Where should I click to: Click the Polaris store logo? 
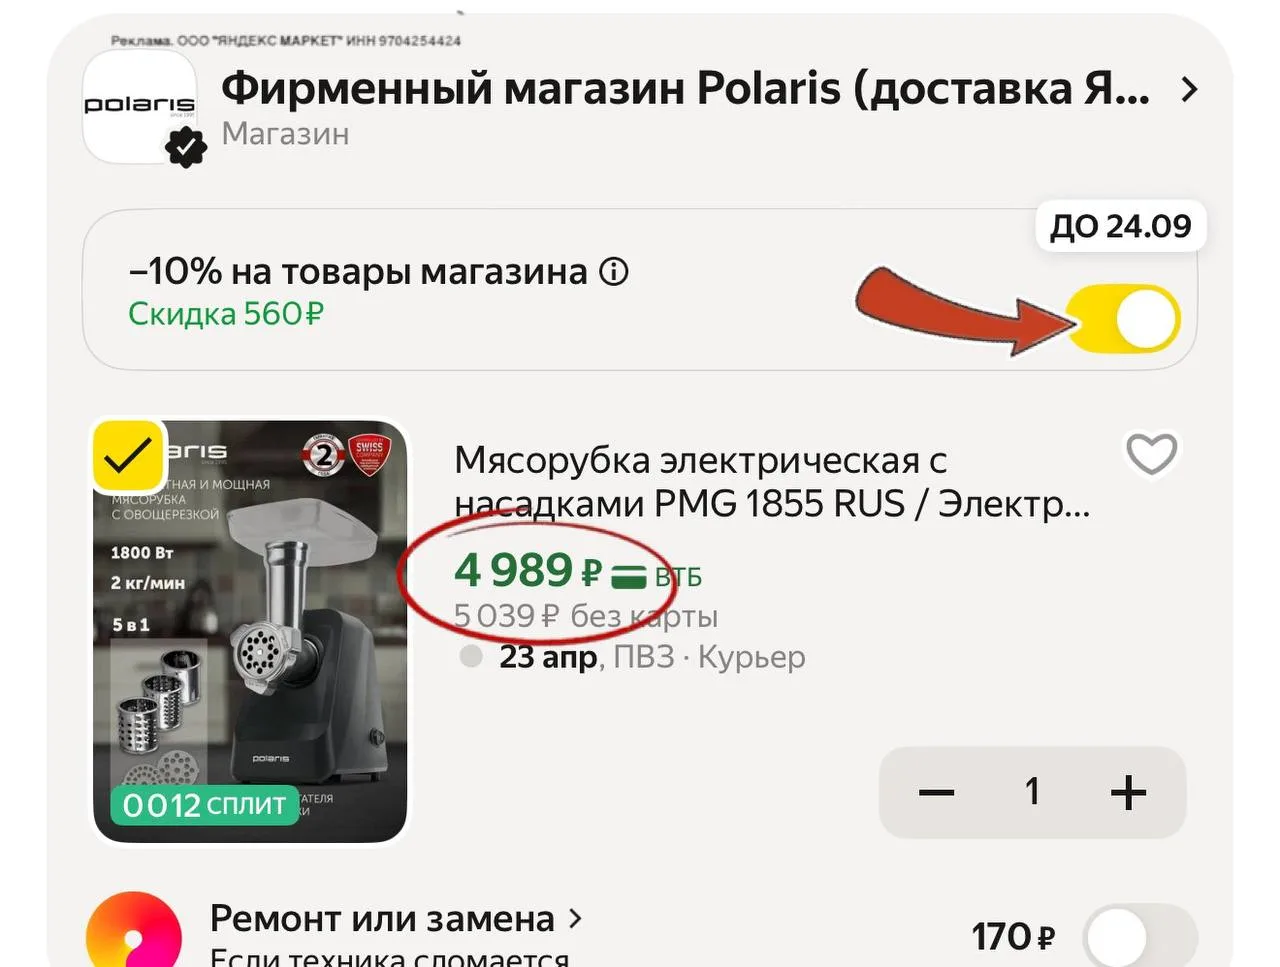tap(139, 107)
